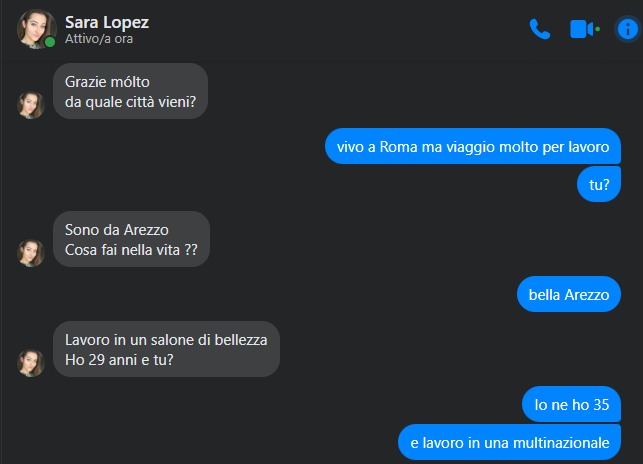
Task: Select the 'Lavoro in un salone di bellezza' line
Action: [166, 339]
